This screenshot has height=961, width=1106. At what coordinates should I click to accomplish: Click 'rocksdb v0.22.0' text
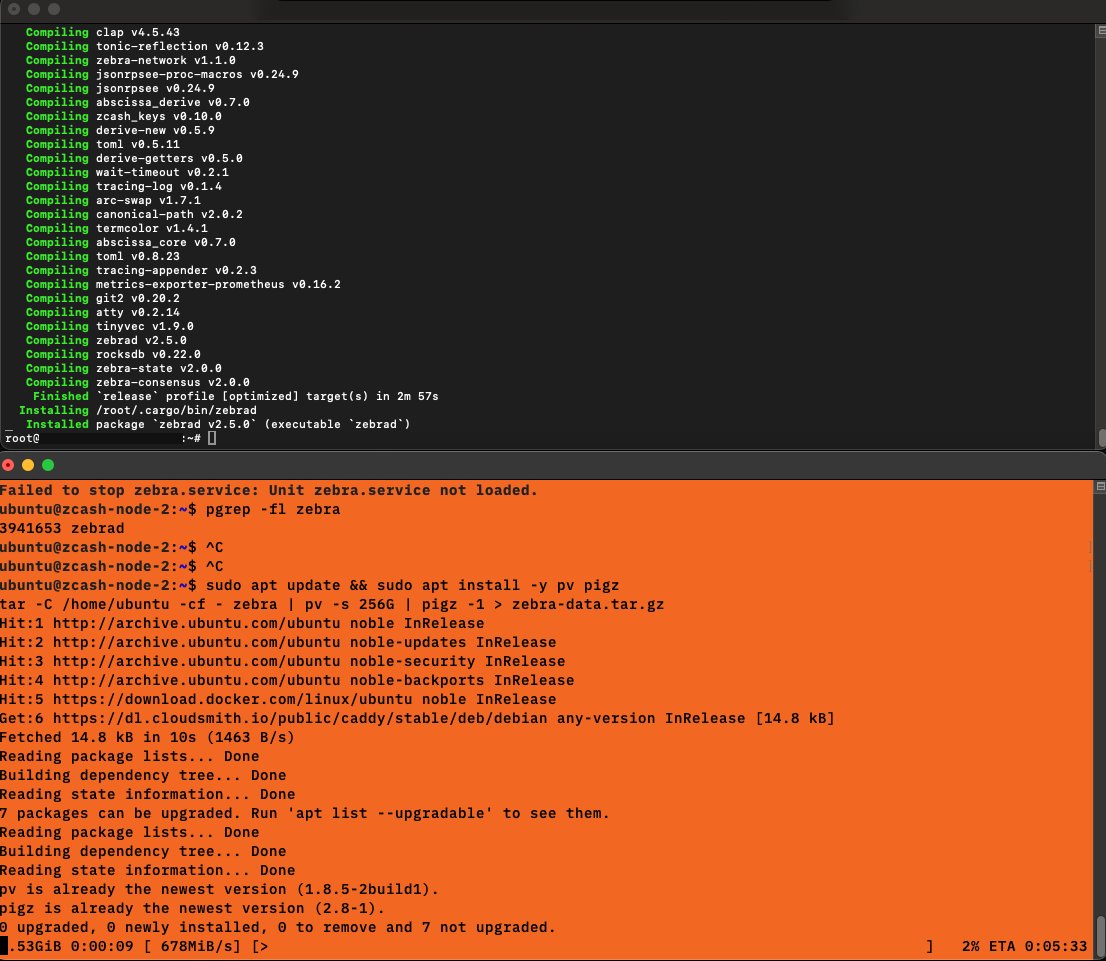[148, 355]
